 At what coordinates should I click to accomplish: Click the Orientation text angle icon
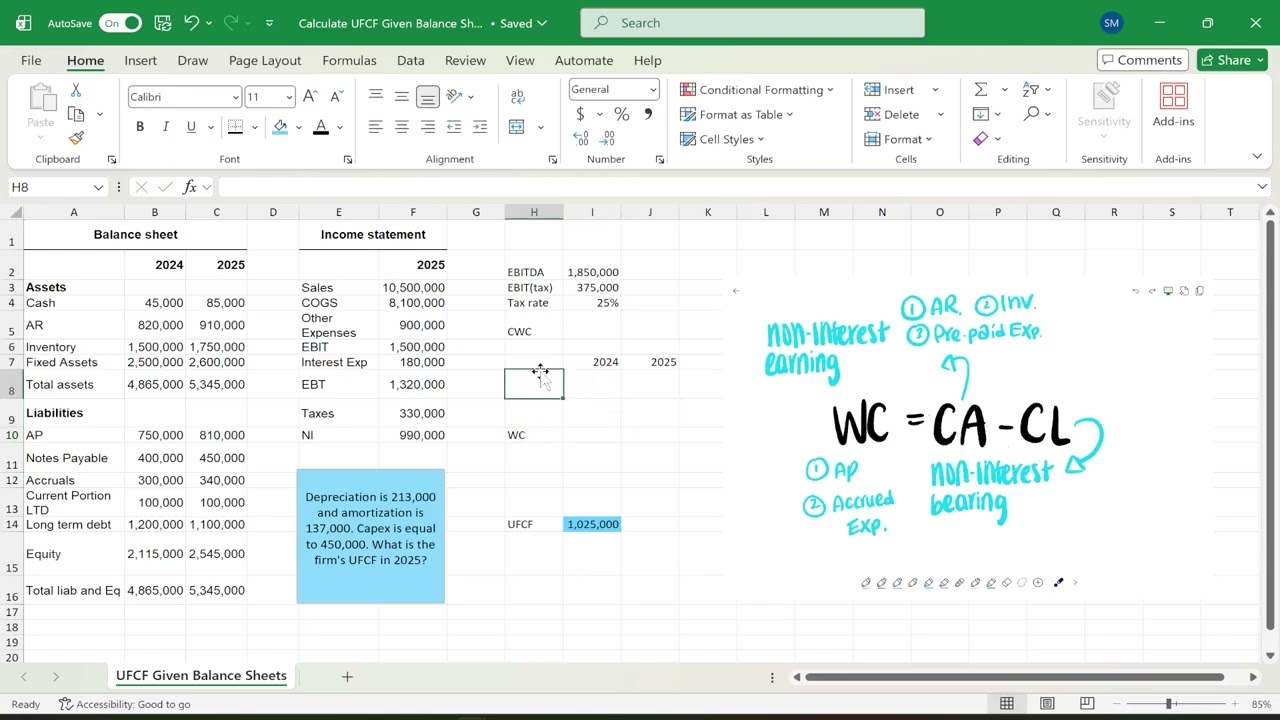coord(454,97)
